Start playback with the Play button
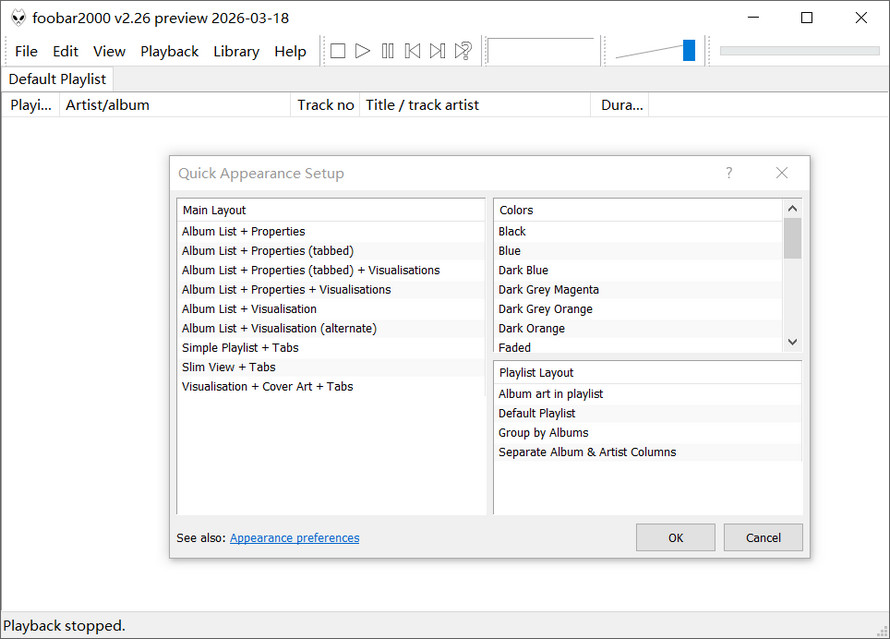 tap(362, 51)
